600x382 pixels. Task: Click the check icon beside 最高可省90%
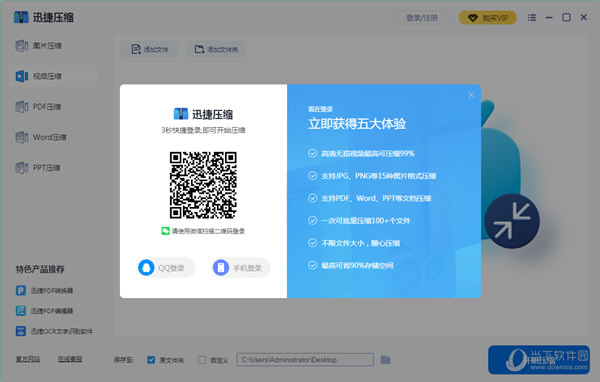coord(313,265)
